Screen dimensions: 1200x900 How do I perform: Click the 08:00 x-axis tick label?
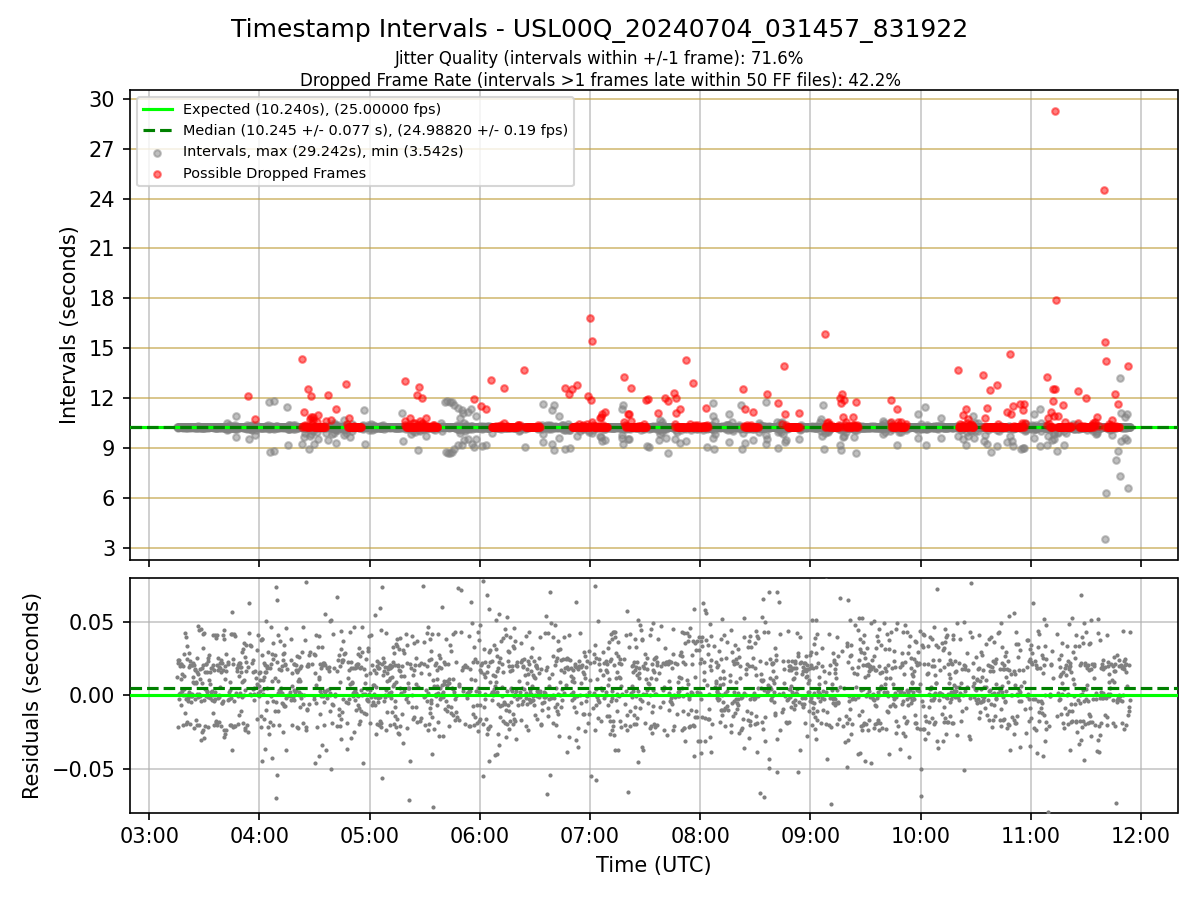coord(700,834)
